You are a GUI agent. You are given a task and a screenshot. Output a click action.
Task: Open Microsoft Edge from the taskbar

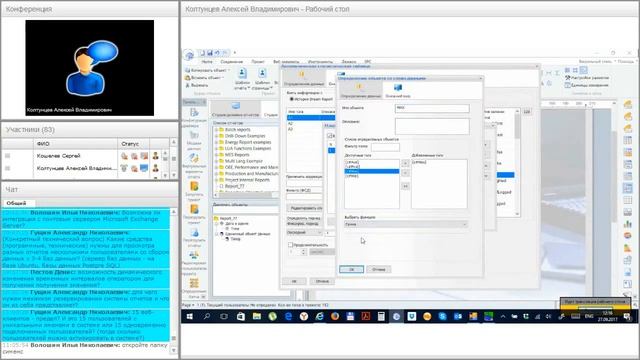289,316
